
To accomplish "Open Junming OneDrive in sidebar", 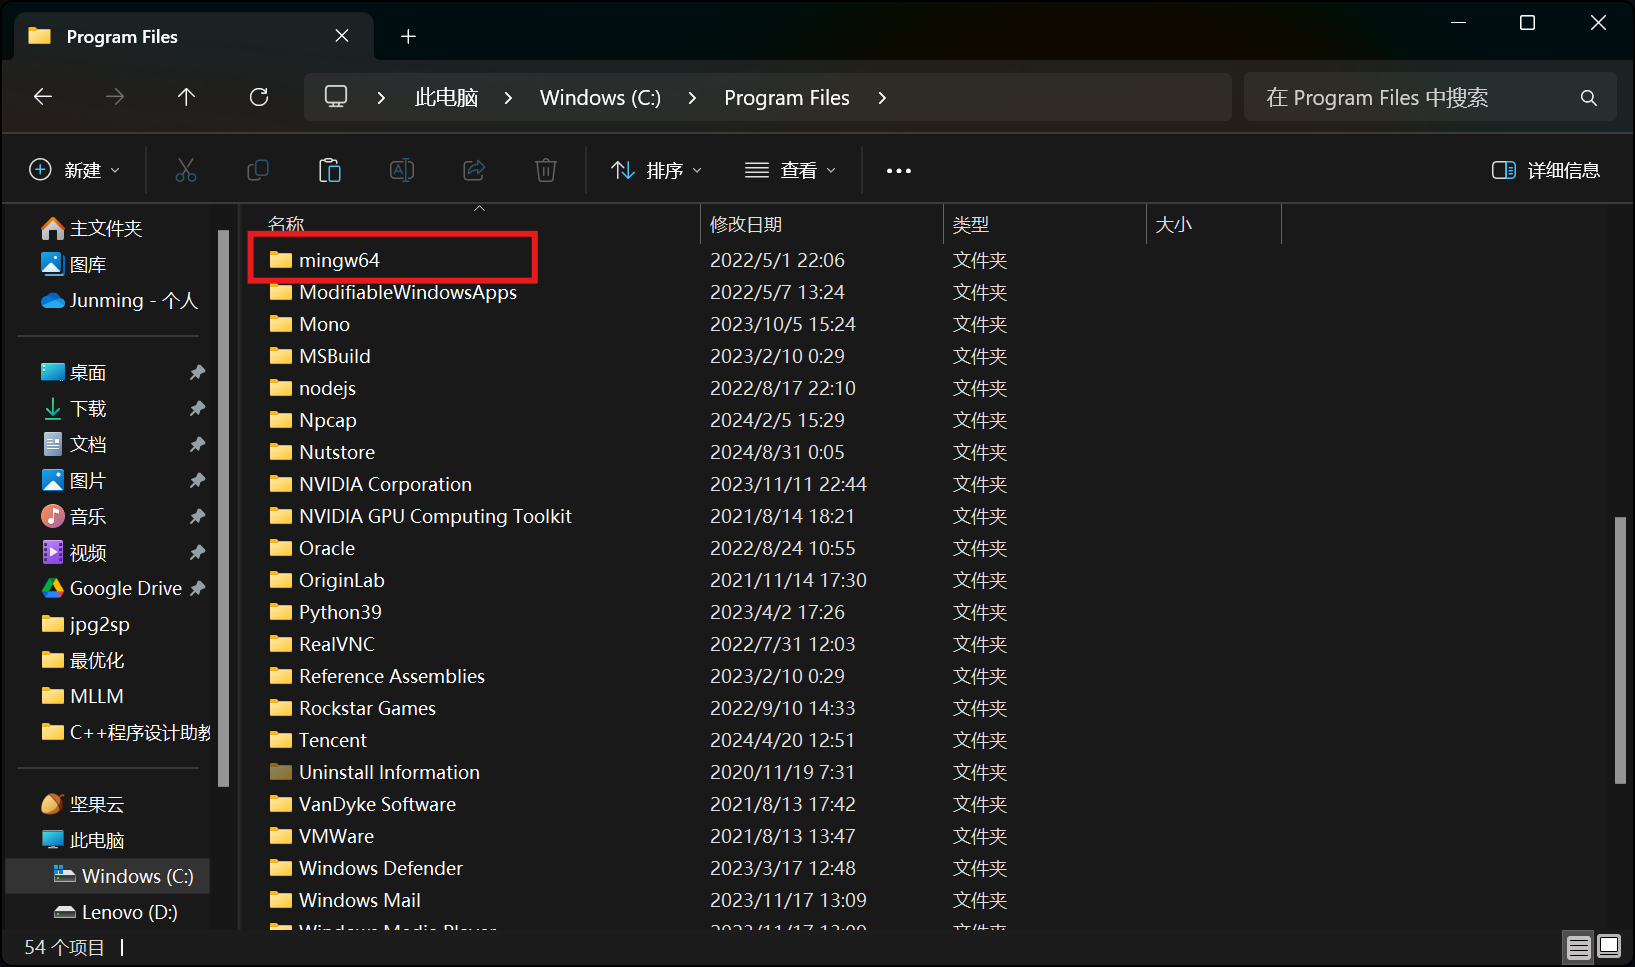I will point(120,301).
